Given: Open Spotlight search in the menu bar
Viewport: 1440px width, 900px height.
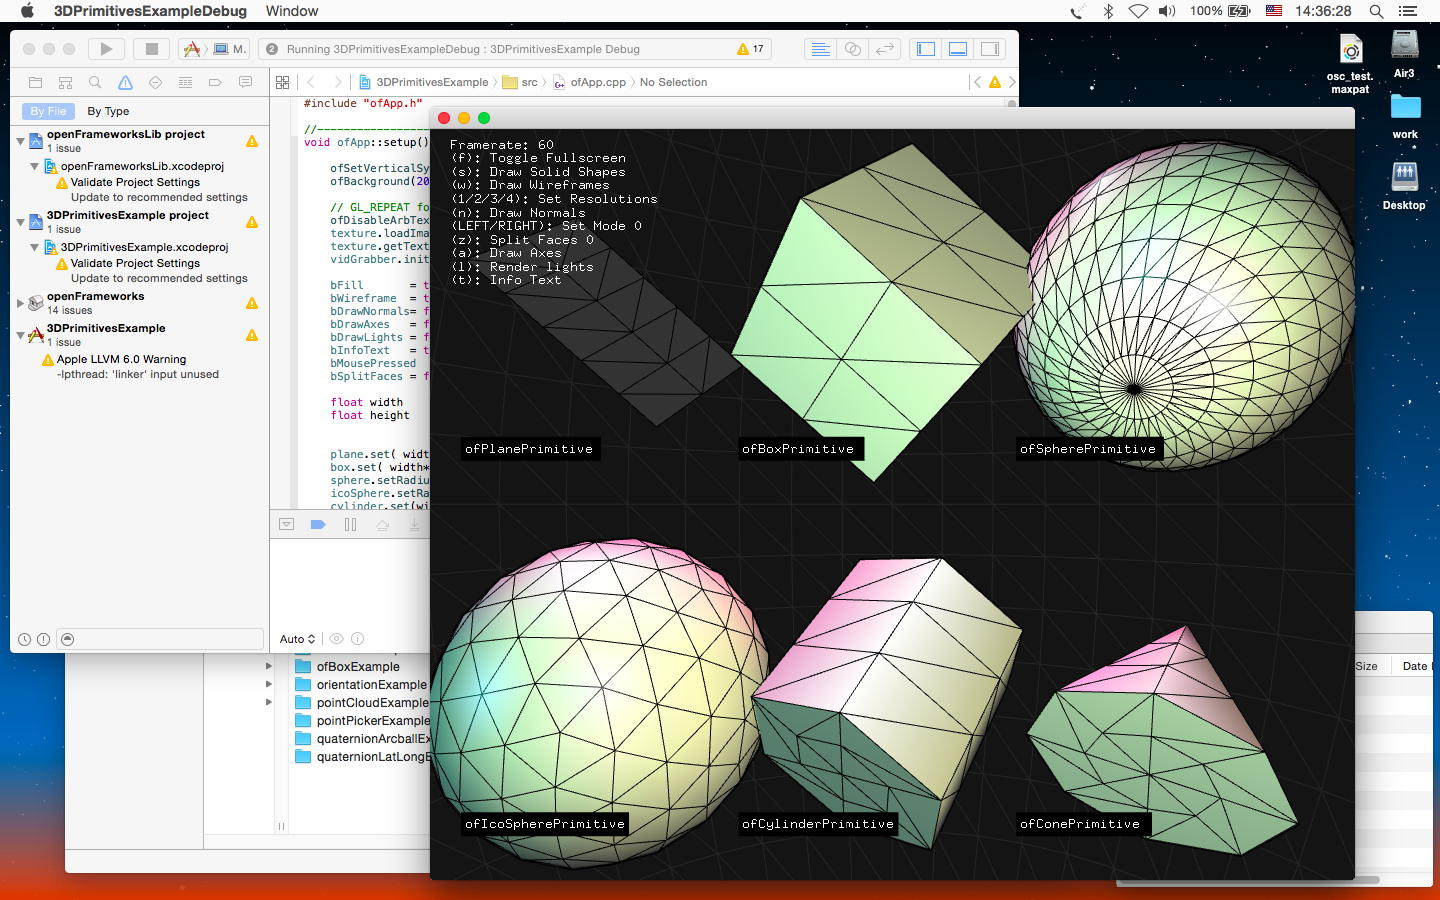Looking at the screenshot, I should click(x=1376, y=11).
